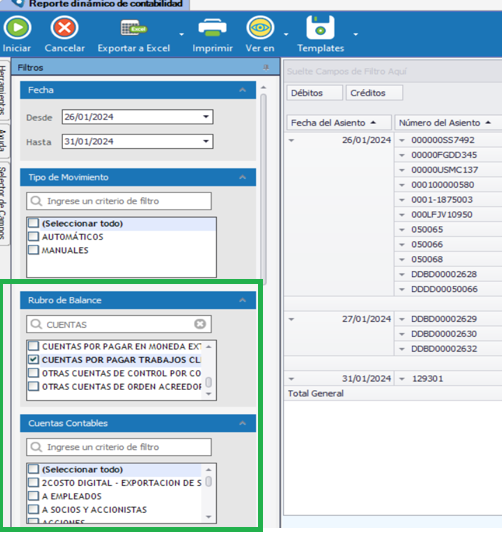Select the DDBD0002628 entry row
502x541 pixels.
click(x=448, y=274)
